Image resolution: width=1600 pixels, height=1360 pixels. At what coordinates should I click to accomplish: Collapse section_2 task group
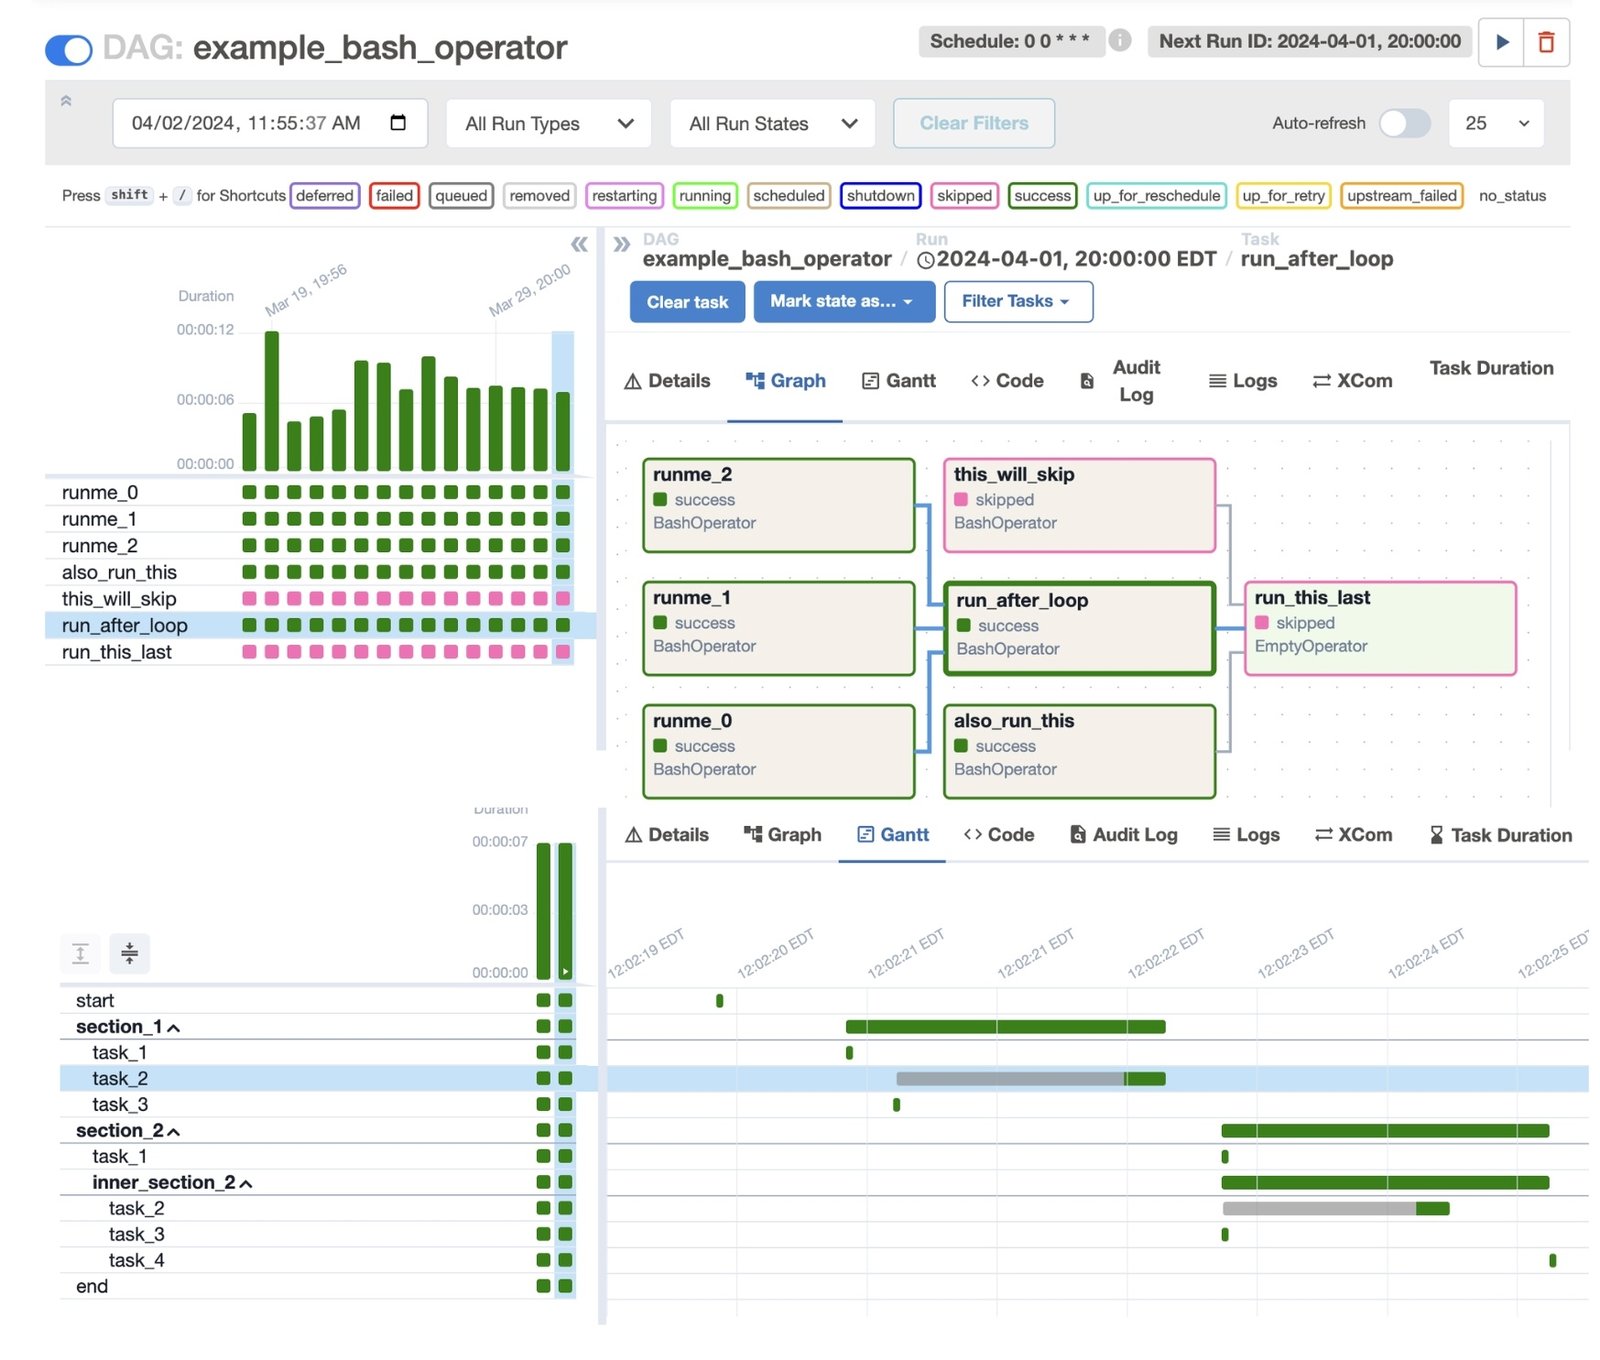[x=128, y=1131]
